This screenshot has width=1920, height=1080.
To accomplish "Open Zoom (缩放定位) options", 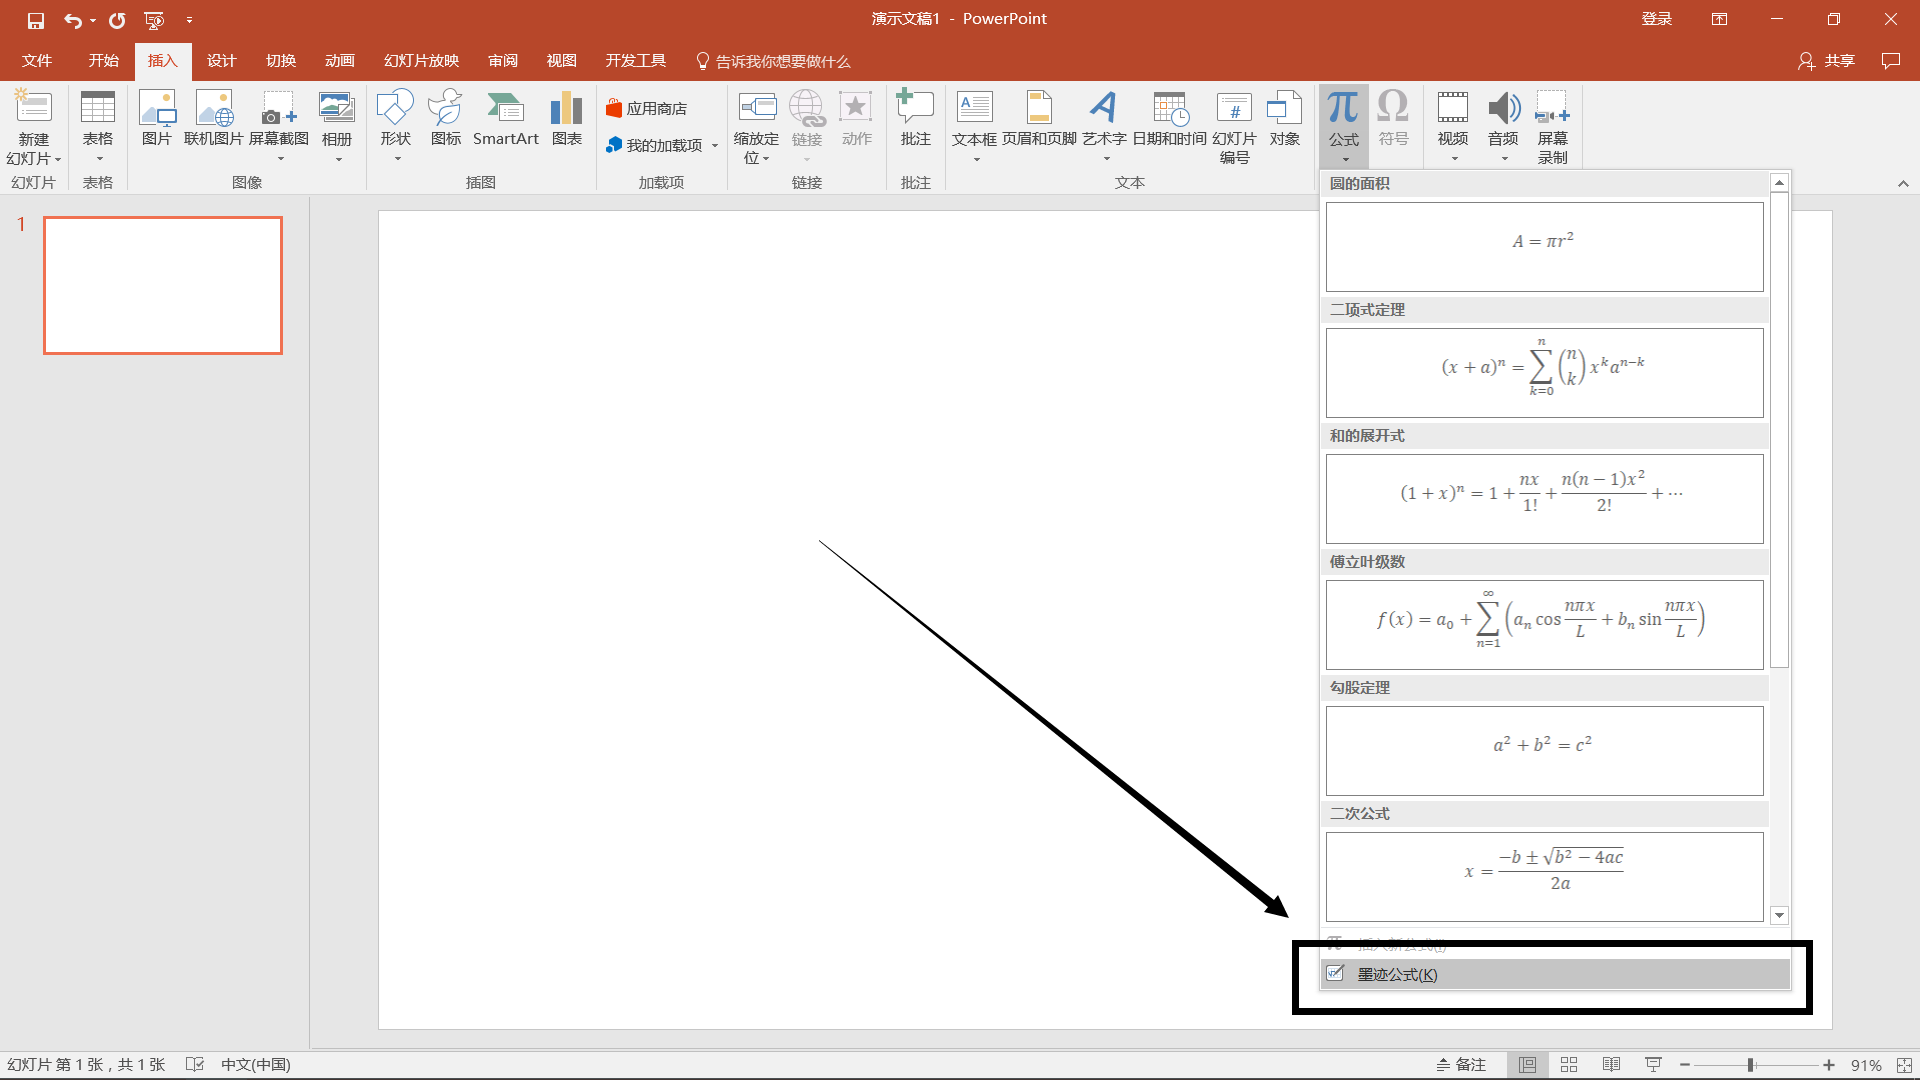I will 756,127.
